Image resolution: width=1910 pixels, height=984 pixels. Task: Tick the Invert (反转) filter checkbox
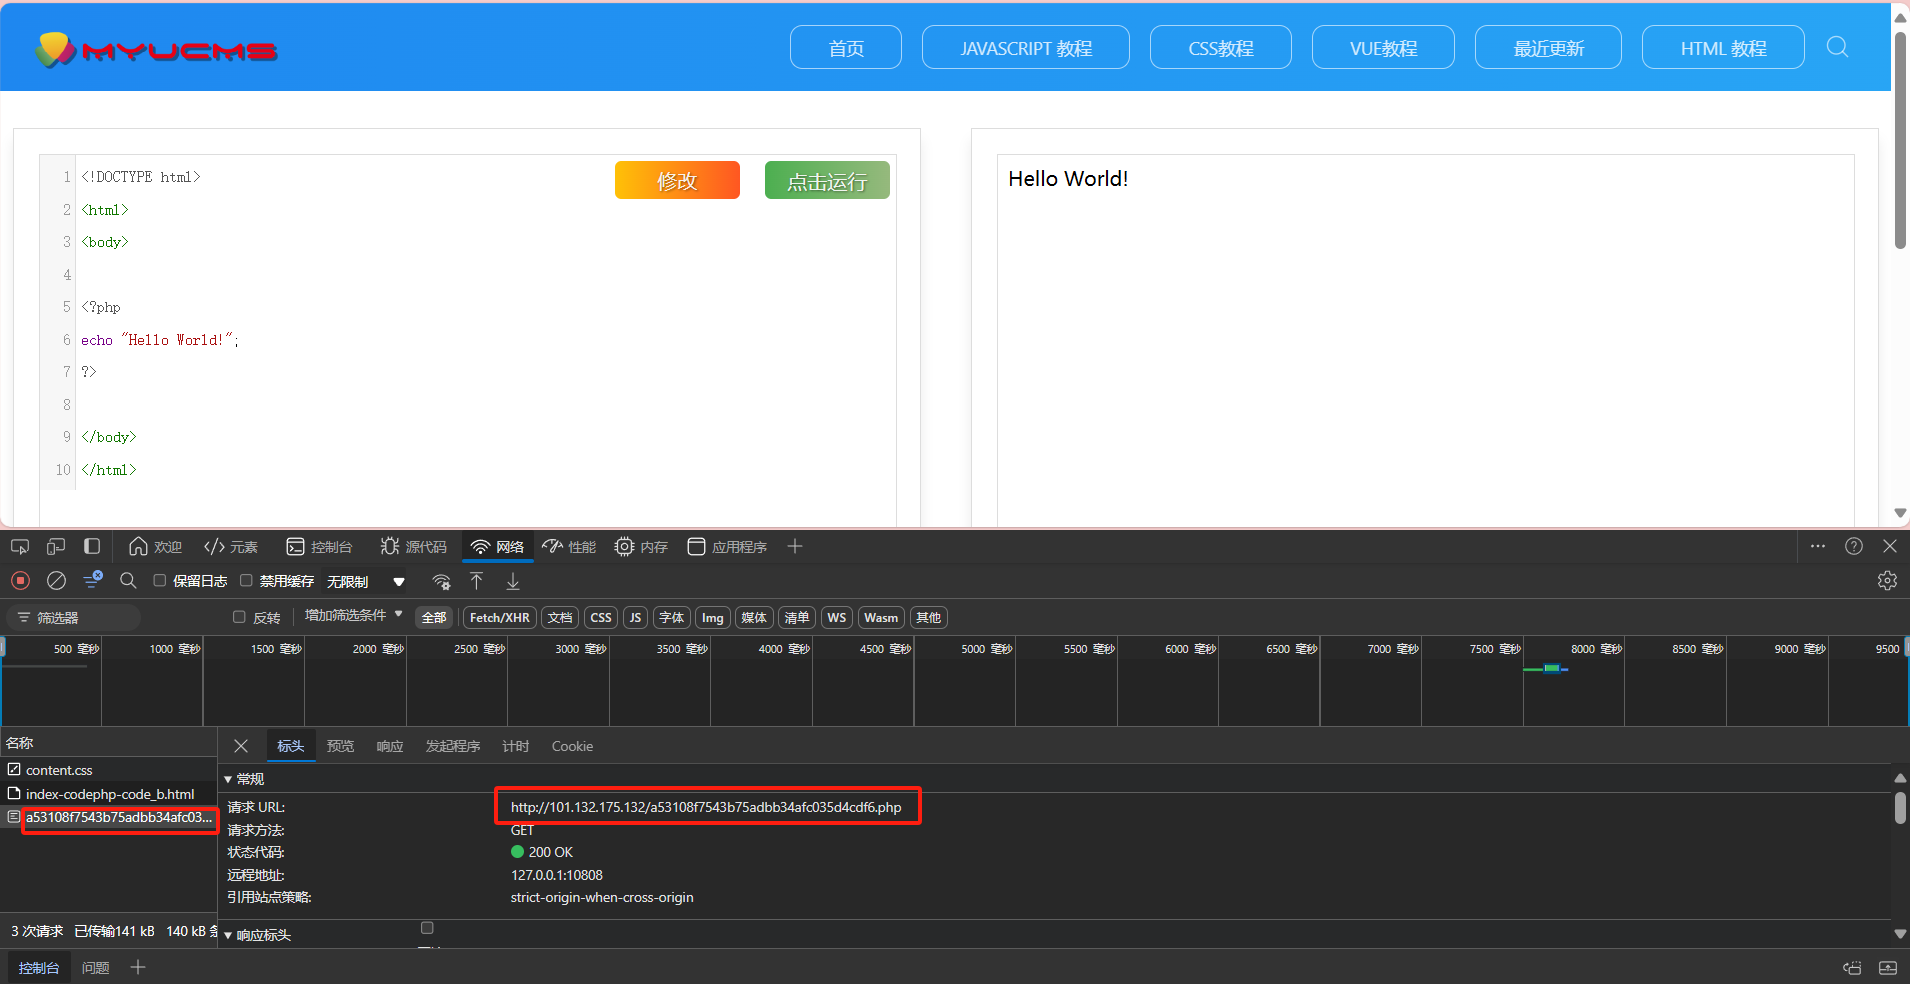239,617
